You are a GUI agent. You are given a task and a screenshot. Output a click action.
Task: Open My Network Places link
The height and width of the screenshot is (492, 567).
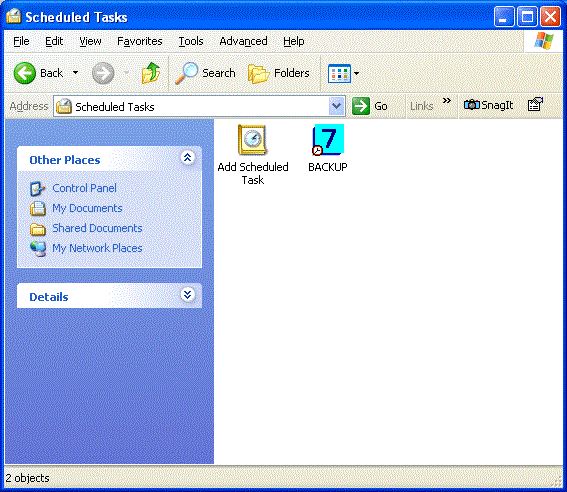click(97, 248)
